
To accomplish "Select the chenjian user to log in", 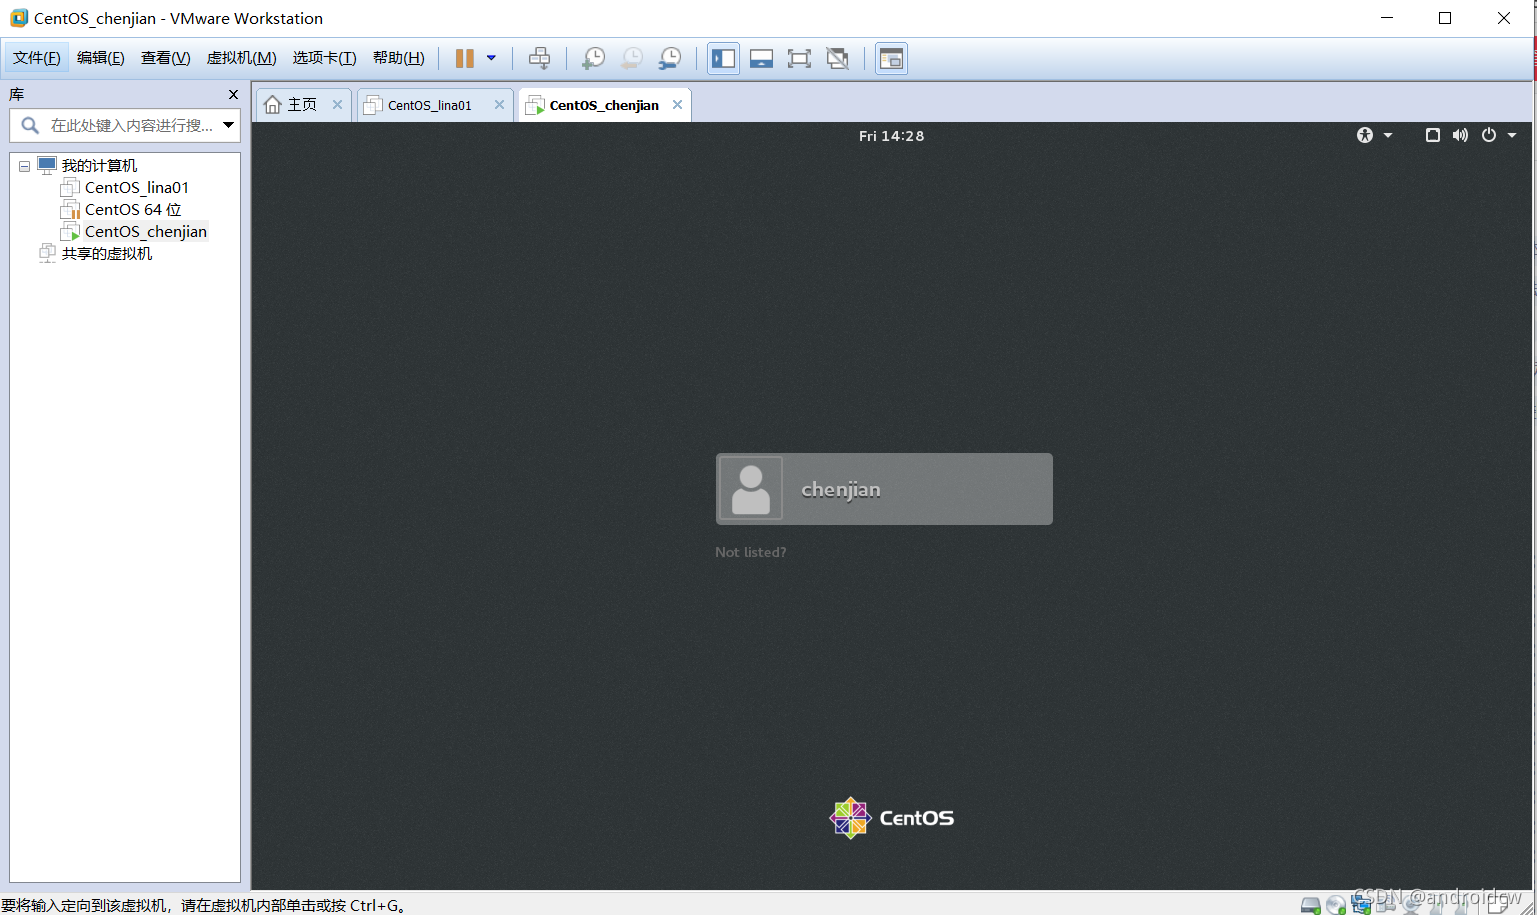I will [884, 489].
